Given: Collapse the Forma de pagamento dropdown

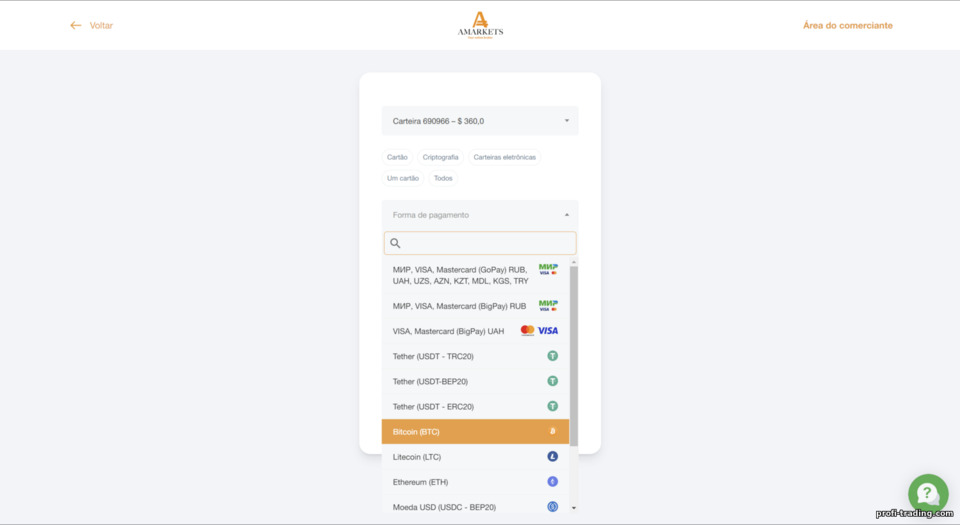Looking at the screenshot, I should point(480,215).
